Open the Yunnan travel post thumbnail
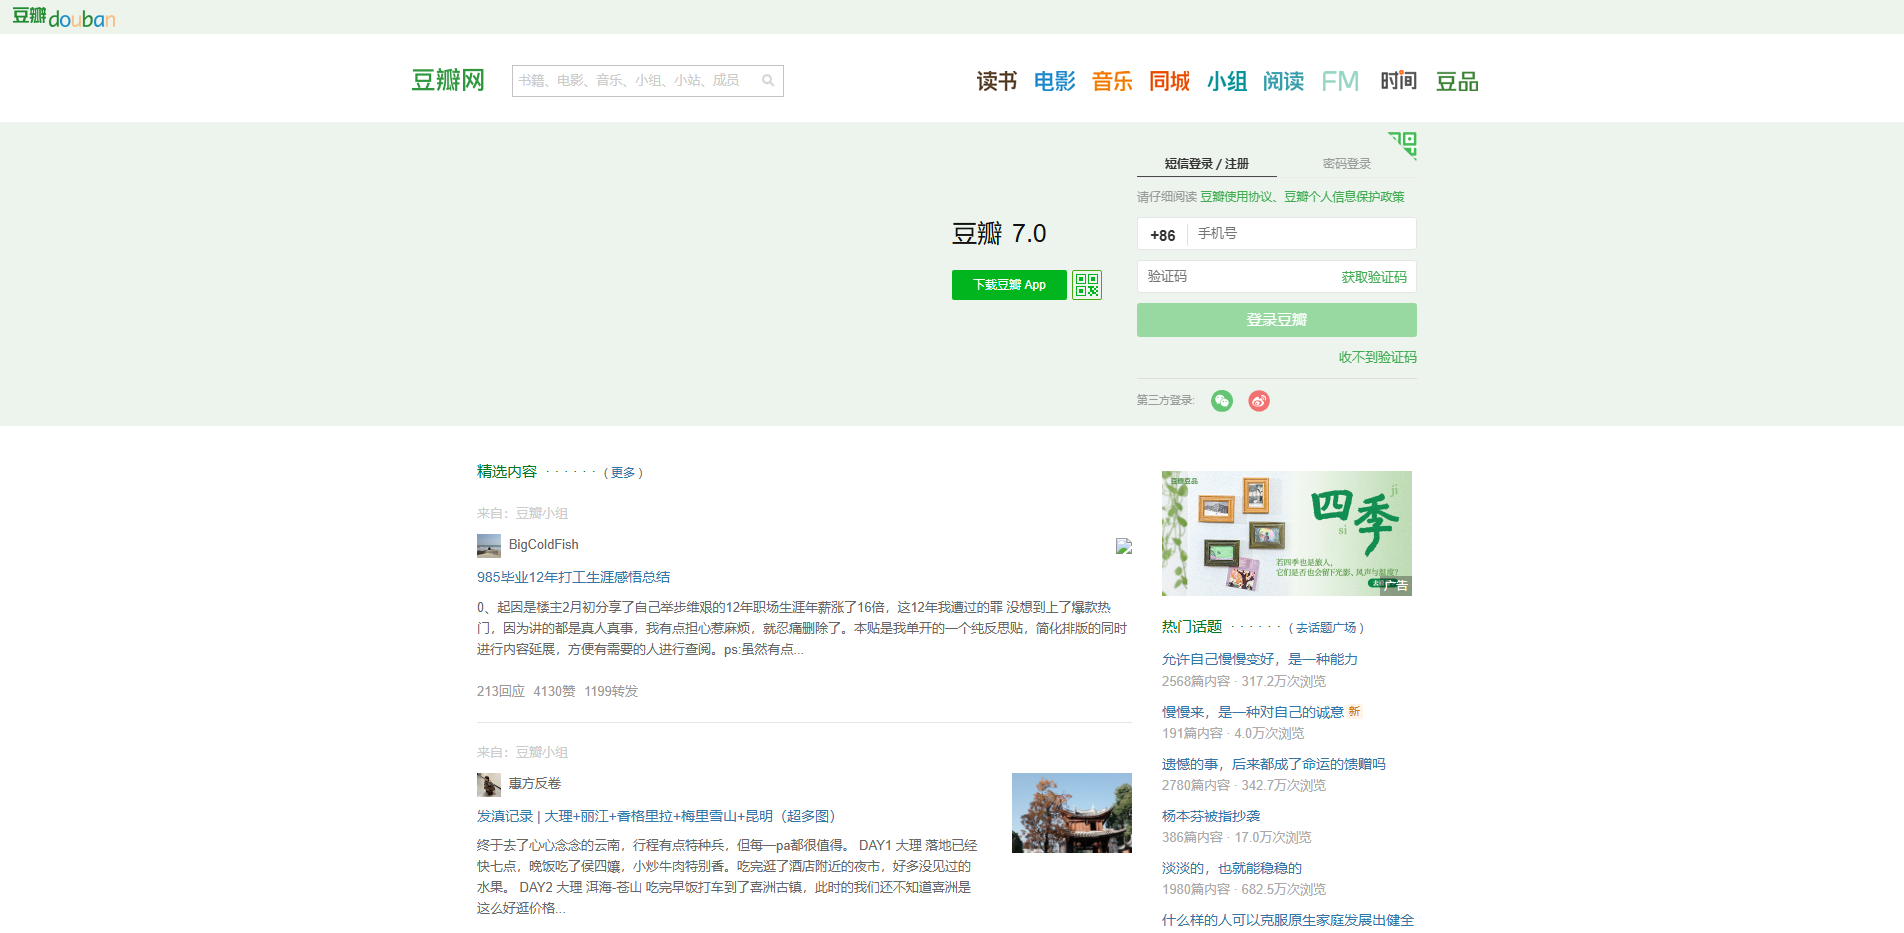Viewport: 1904px width, 933px height. (x=1071, y=813)
